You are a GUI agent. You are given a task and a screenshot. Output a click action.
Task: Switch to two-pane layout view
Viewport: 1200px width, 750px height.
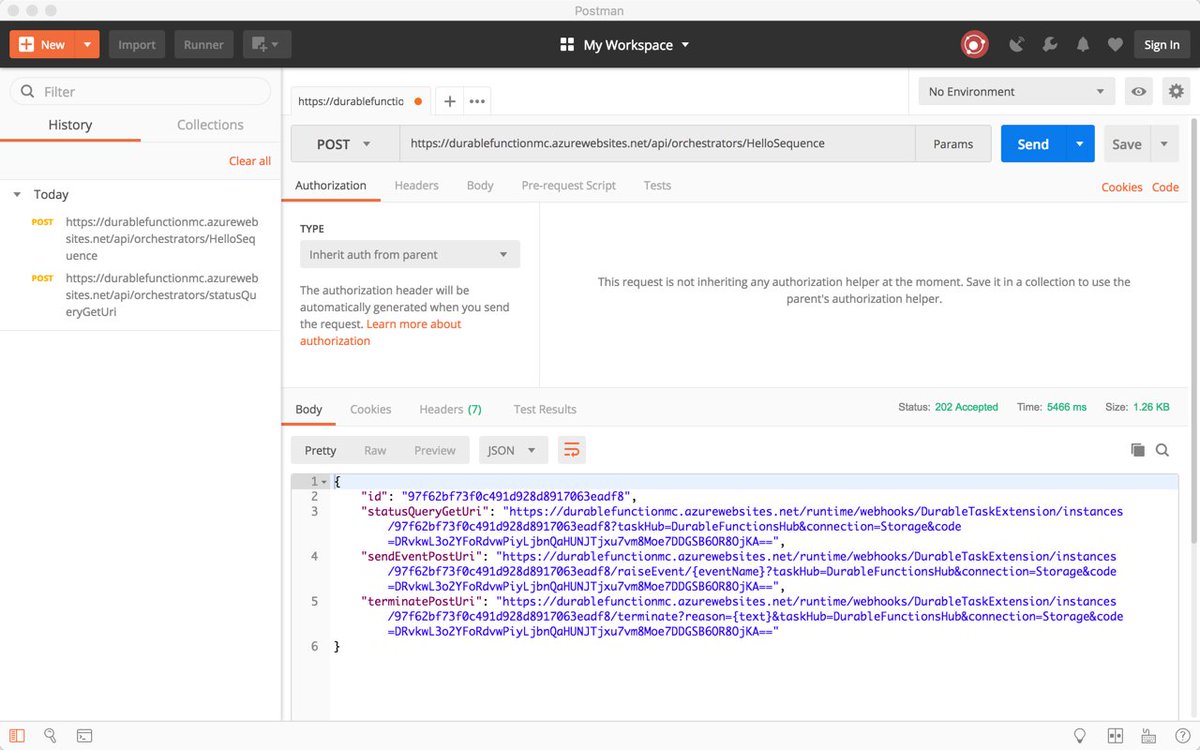1114,736
